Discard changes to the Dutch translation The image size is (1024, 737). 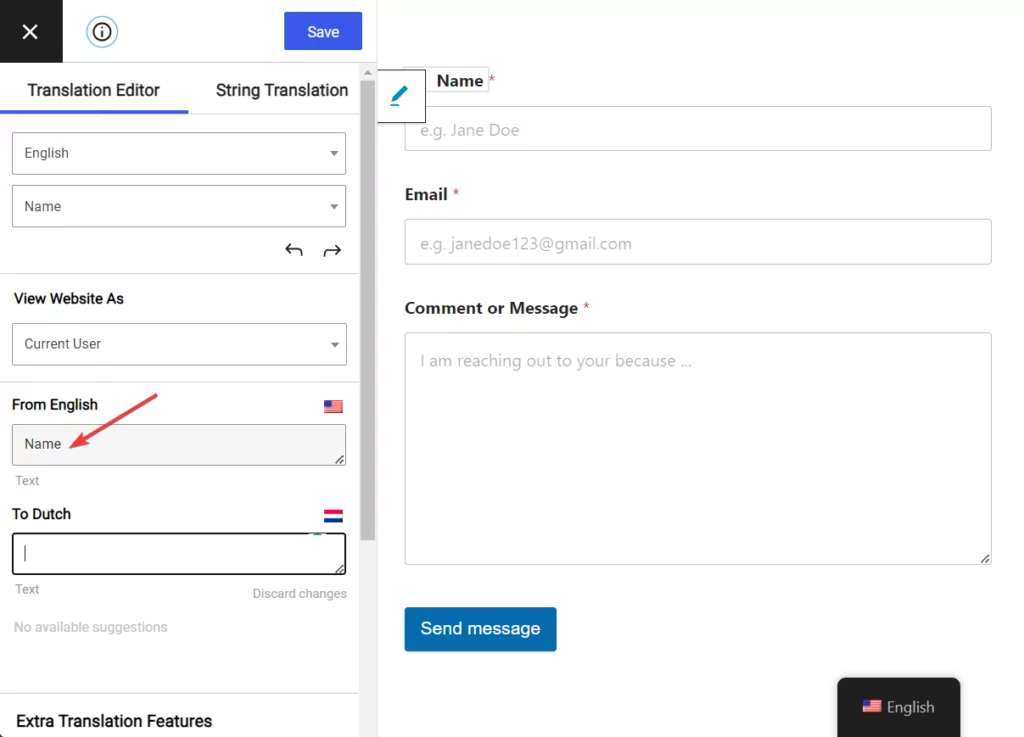300,593
